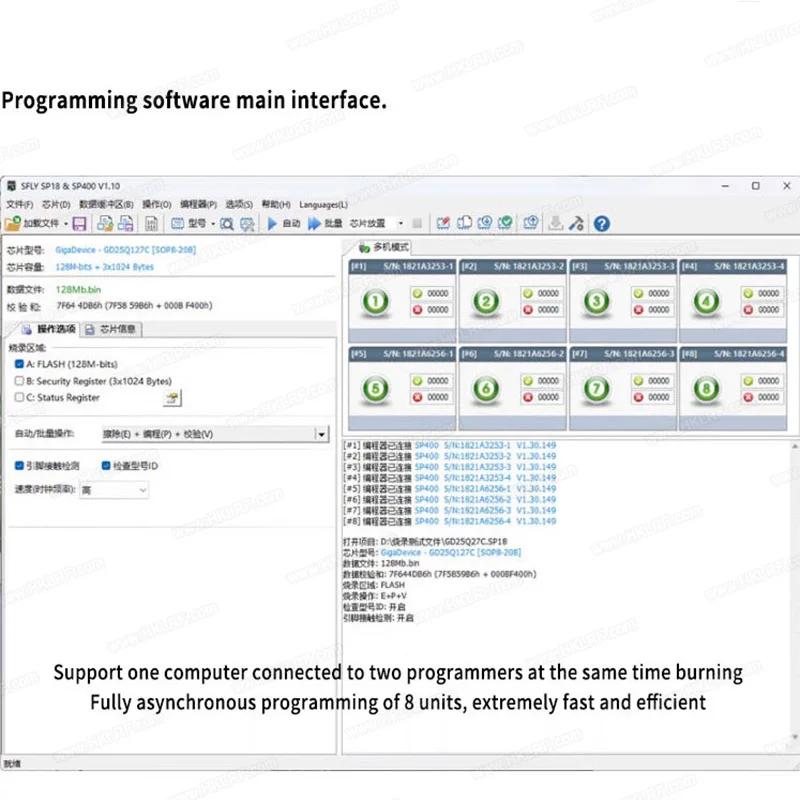The image size is (800, 800).
Task: Click the log line 烧录区域: FLASH
Action: point(373,585)
